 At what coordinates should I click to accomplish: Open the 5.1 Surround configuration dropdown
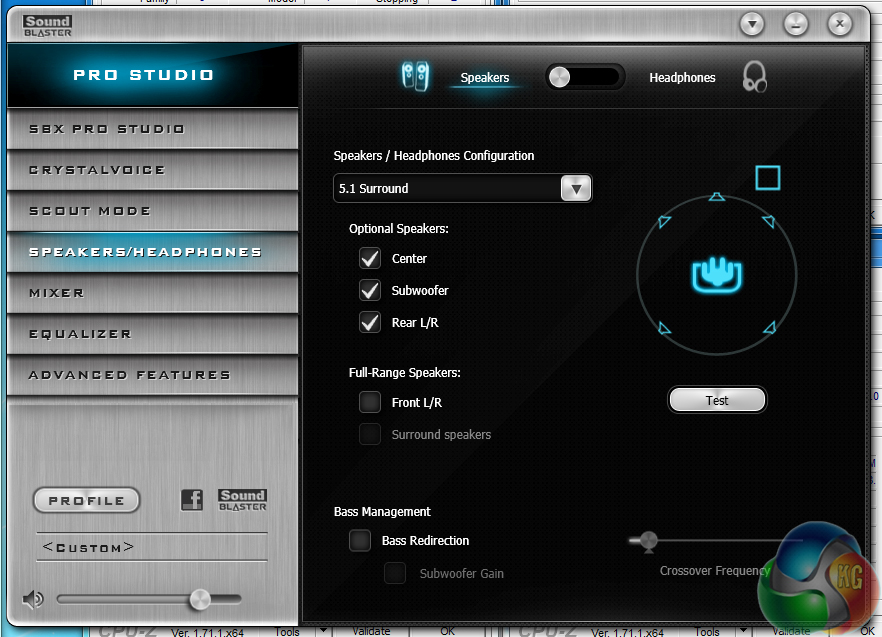(x=575, y=189)
